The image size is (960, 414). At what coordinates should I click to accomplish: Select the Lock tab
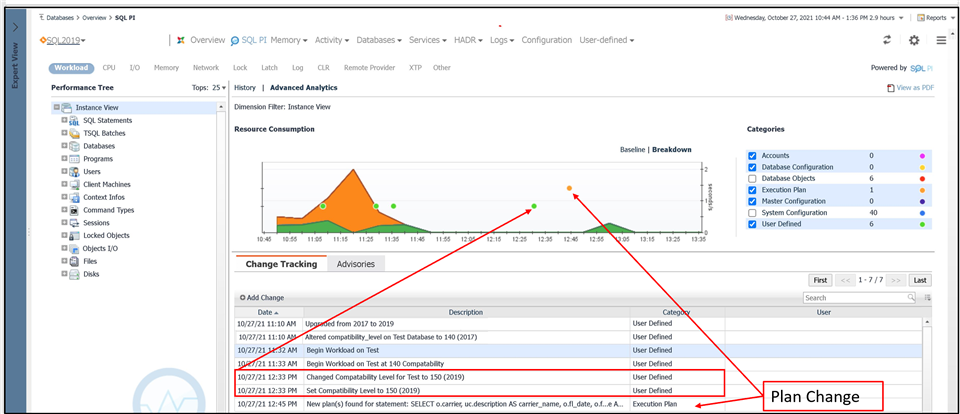[x=240, y=68]
